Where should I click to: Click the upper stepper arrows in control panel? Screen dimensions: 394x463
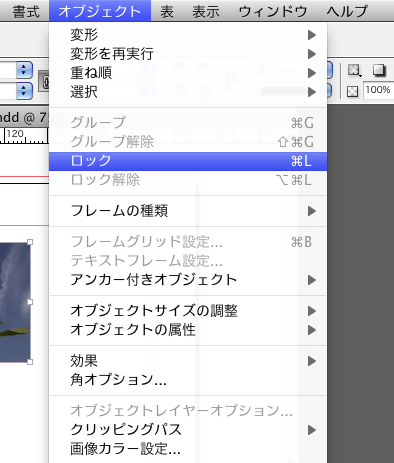[x=24, y=70]
